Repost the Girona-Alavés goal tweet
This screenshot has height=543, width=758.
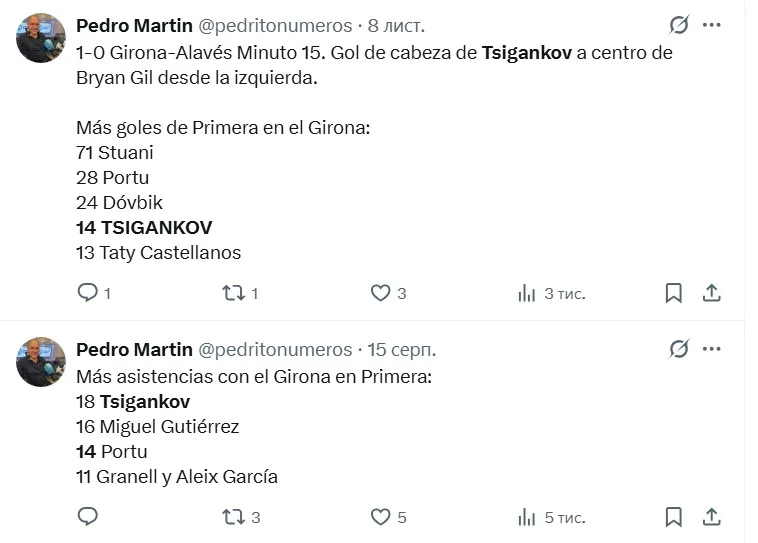[232, 293]
